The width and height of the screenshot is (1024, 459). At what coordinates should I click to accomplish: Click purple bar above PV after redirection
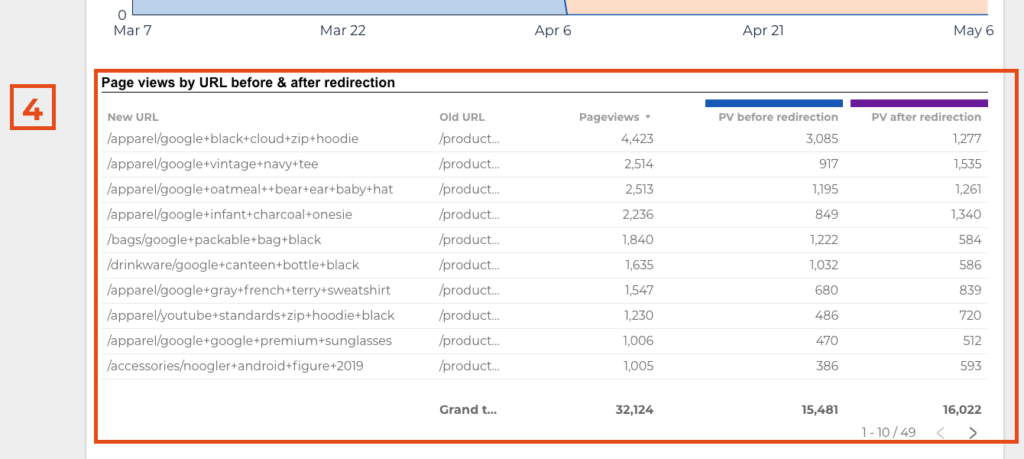coord(919,103)
